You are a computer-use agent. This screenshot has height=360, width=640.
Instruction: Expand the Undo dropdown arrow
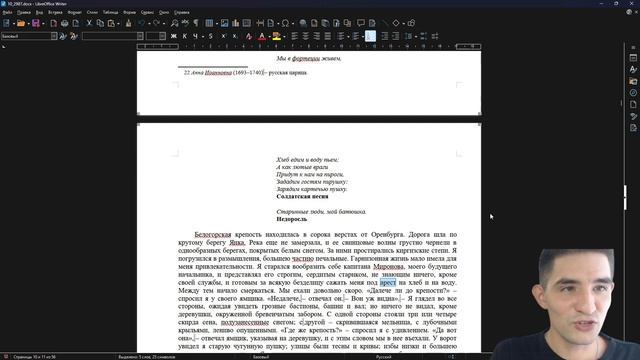pyautogui.click(x=149, y=24)
